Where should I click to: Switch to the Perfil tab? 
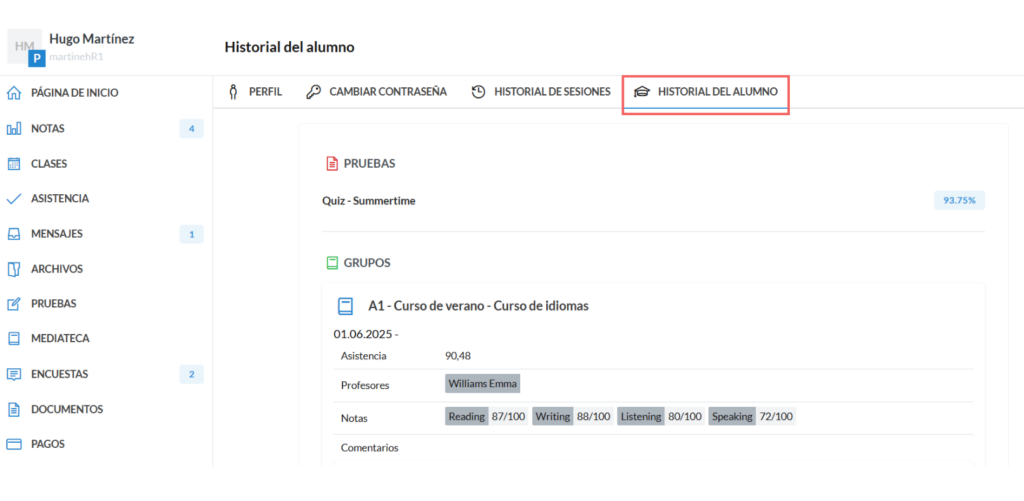(x=256, y=92)
